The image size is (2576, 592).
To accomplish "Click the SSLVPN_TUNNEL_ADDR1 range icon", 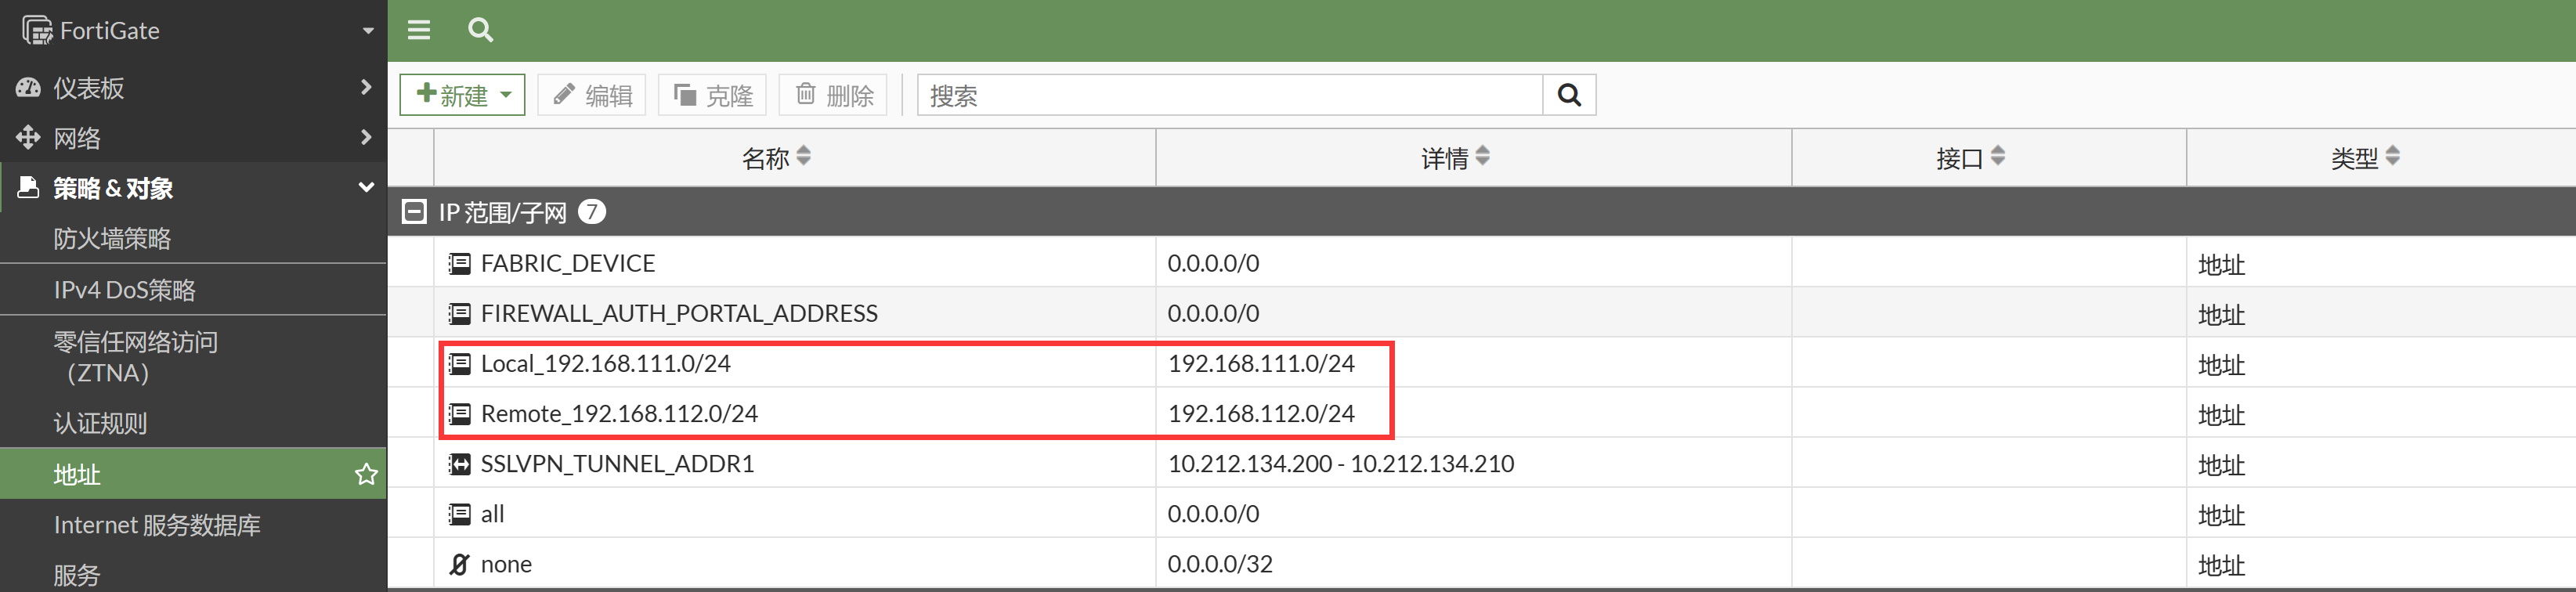I will [459, 464].
